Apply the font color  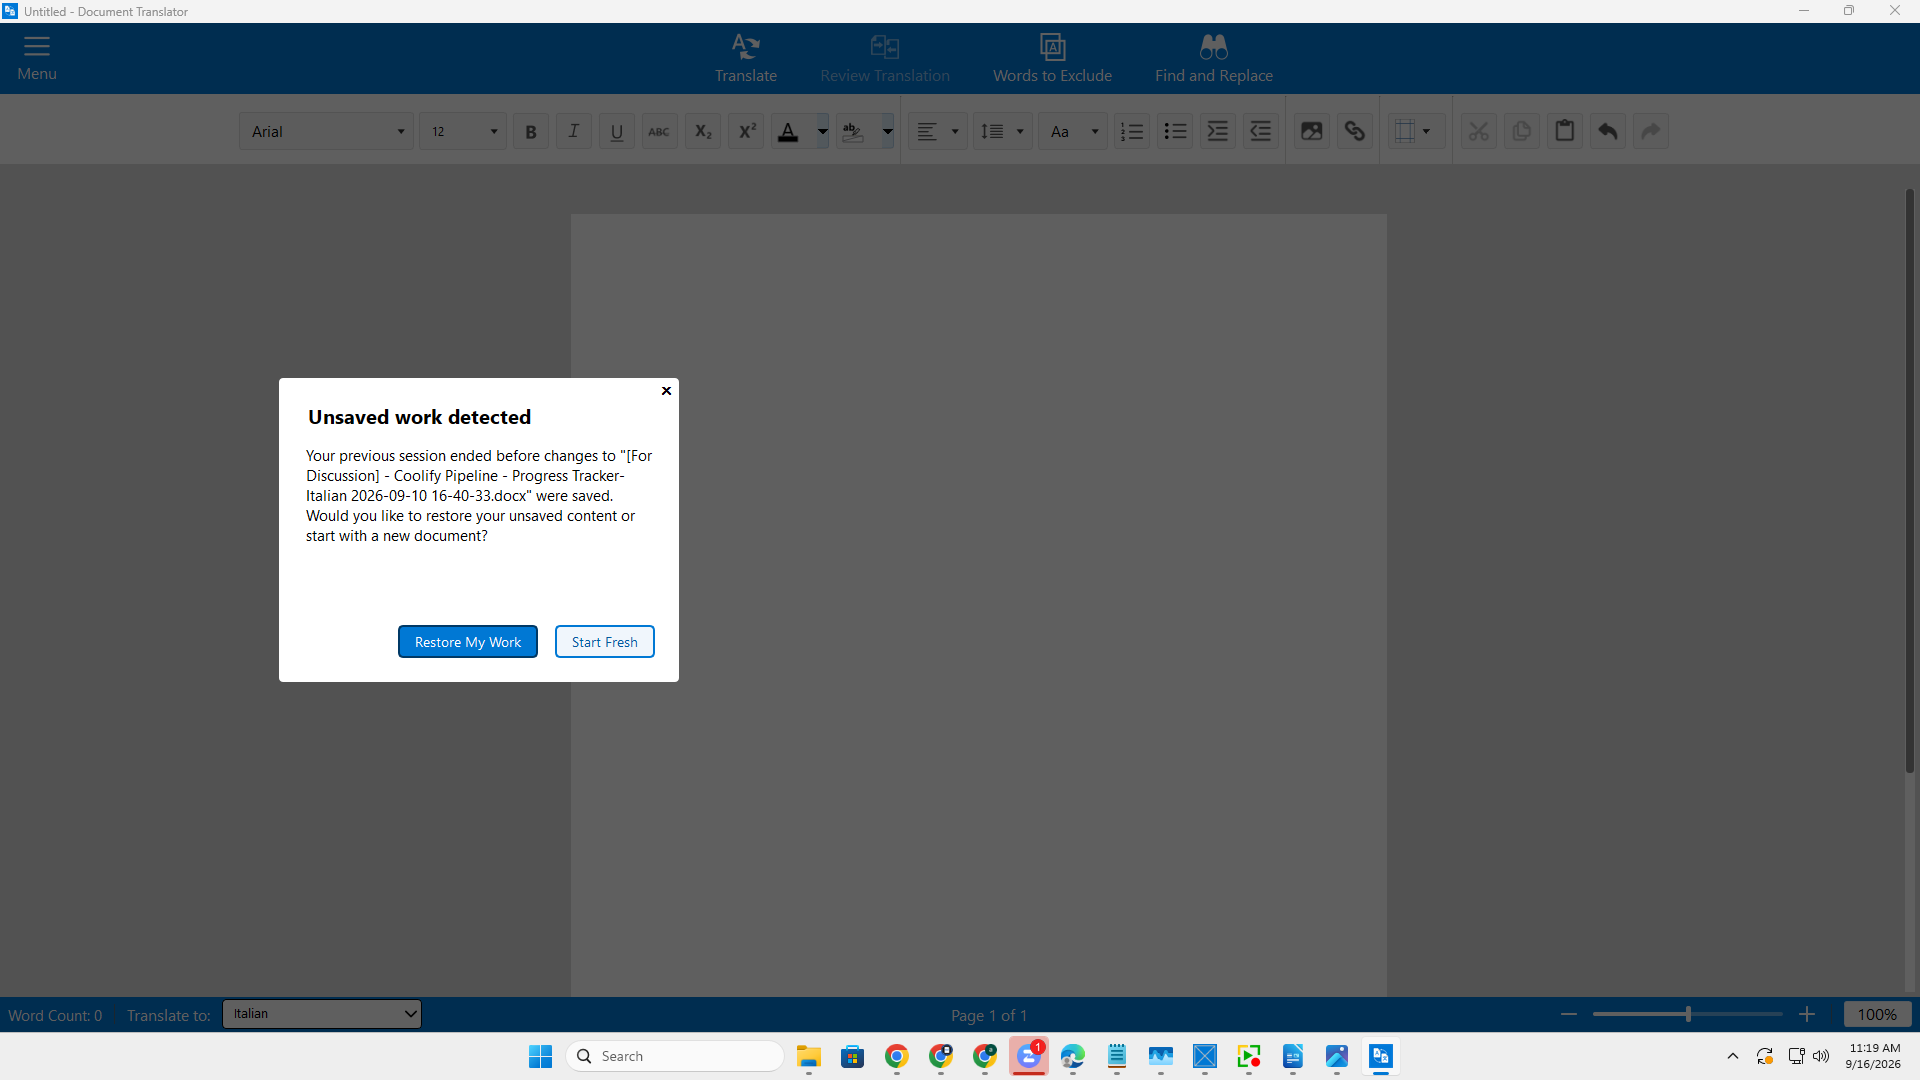[789, 131]
